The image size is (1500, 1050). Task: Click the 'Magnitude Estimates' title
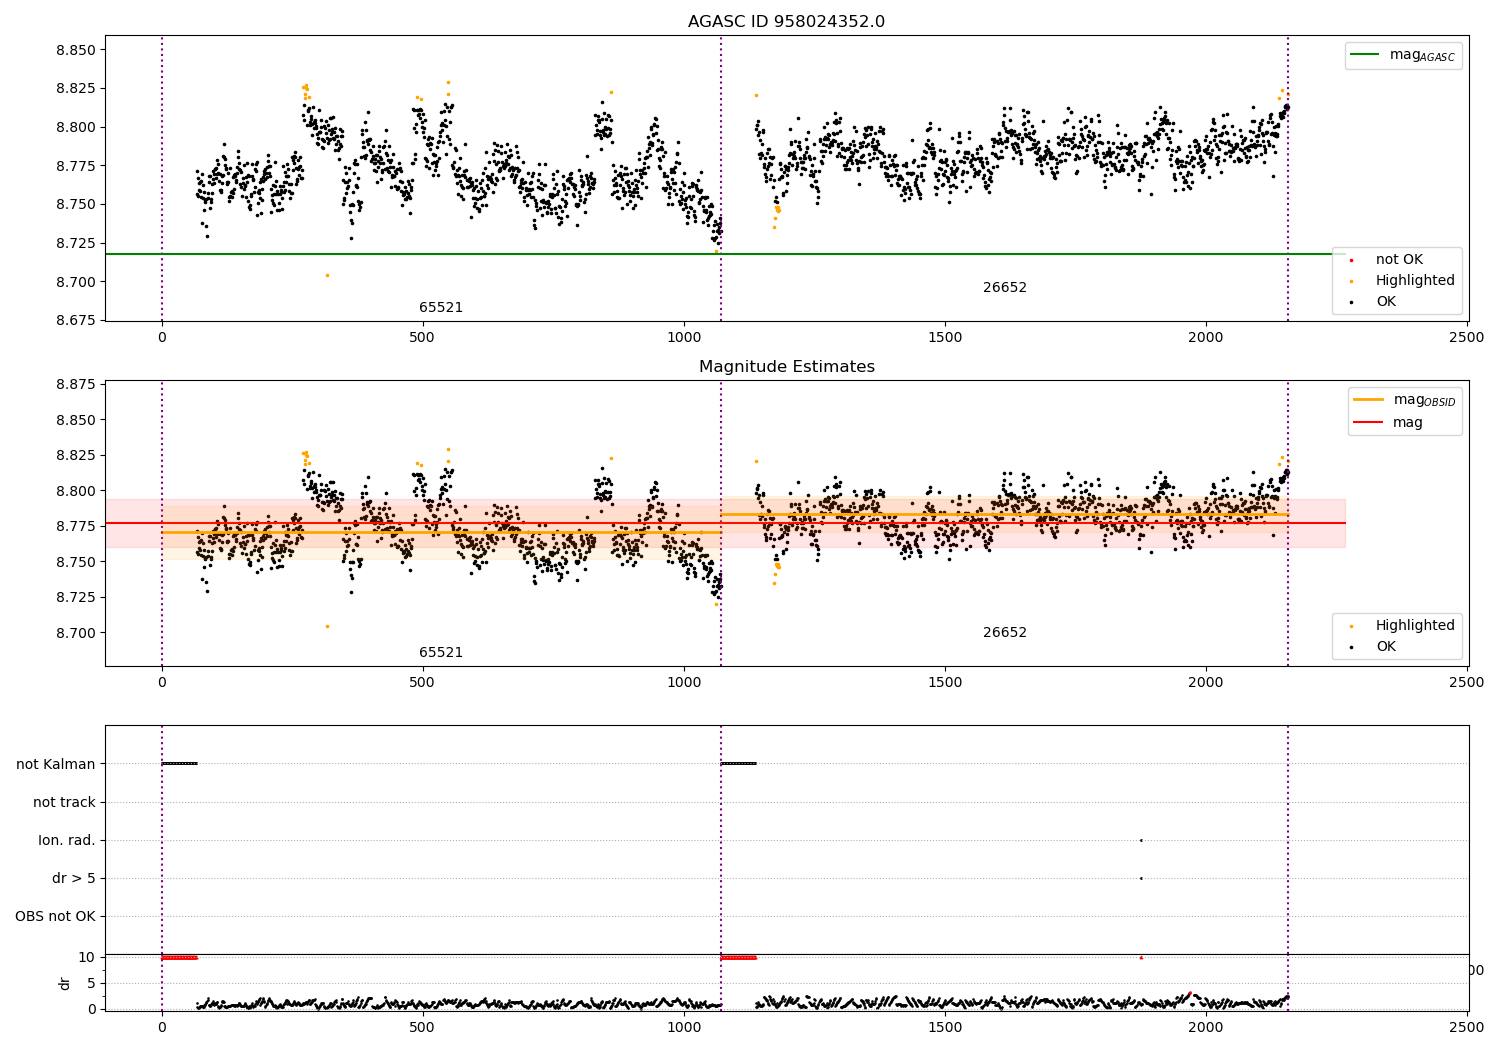pos(786,367)
